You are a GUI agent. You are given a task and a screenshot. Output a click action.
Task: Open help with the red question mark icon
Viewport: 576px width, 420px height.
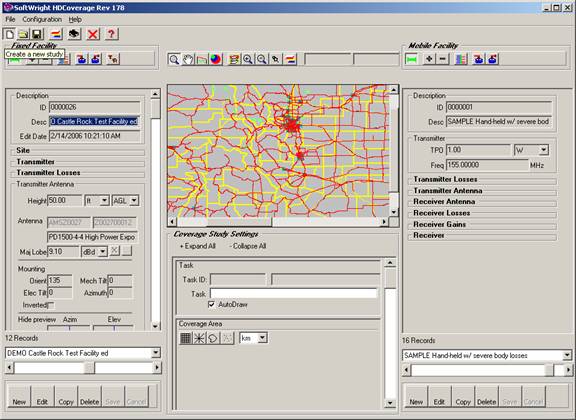coord(111,34)
